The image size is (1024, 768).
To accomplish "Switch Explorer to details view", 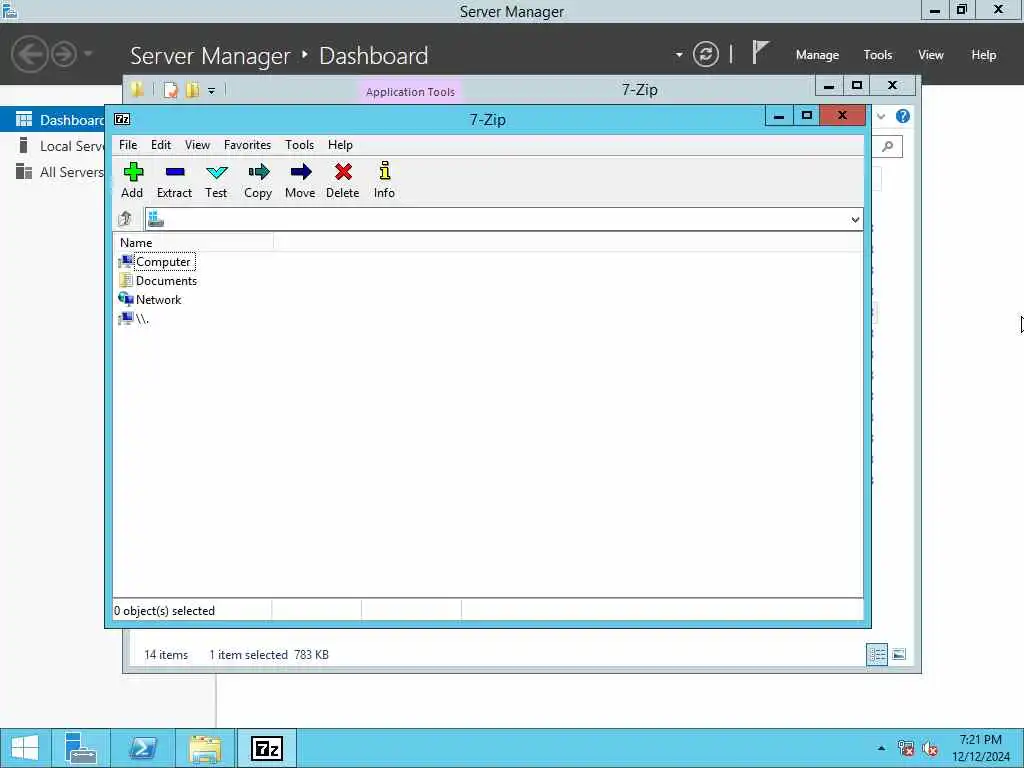I will tap(877, 654).
